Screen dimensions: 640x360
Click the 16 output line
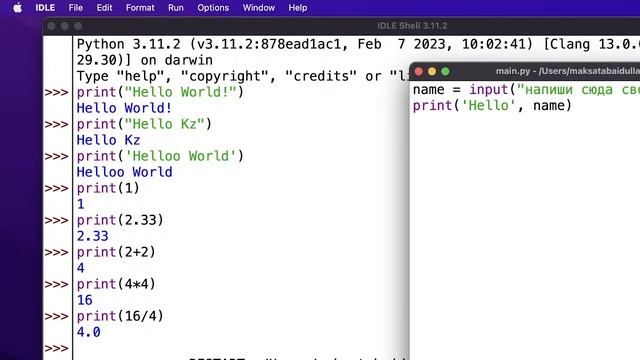click(84, 300)
